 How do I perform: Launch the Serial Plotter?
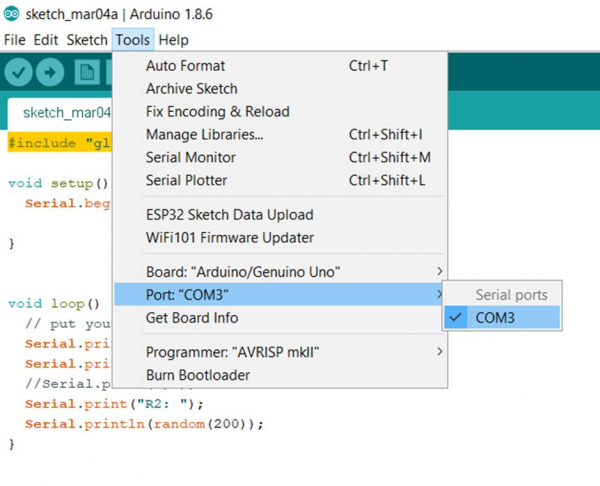pos(186,180)
